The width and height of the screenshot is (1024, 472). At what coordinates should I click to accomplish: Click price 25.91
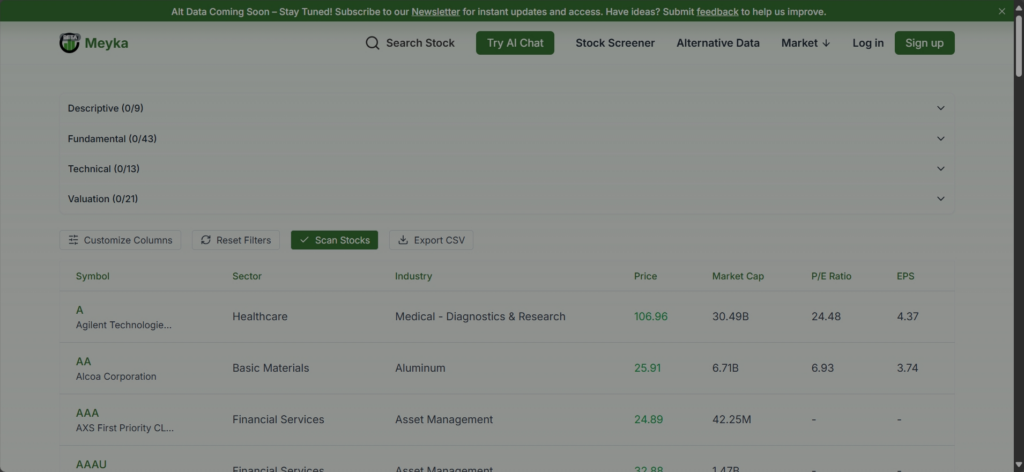coord(647,368)
